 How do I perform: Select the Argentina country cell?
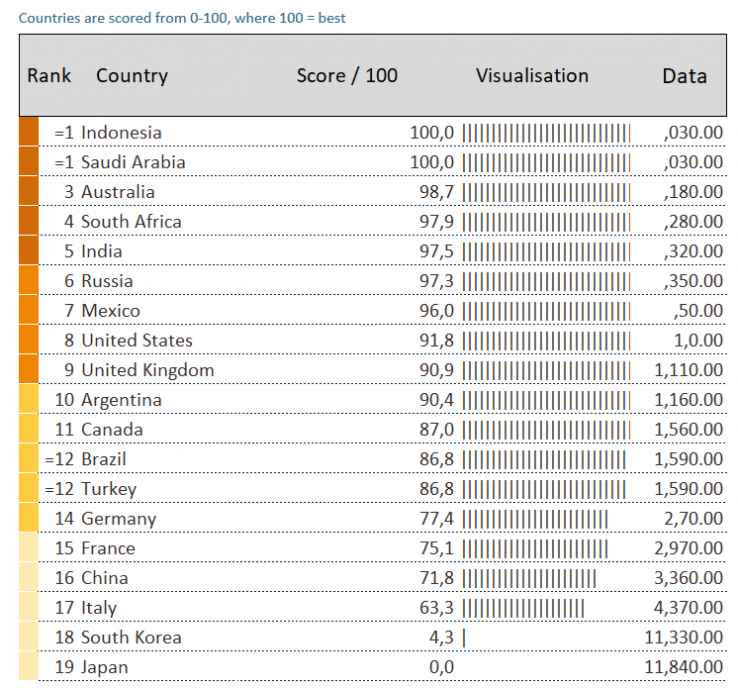coord(121,400)
